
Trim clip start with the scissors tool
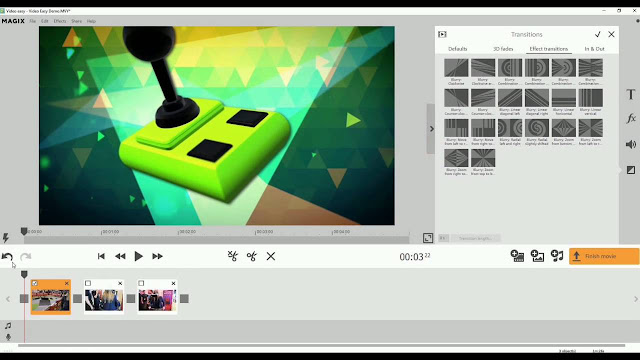[233, 256]
